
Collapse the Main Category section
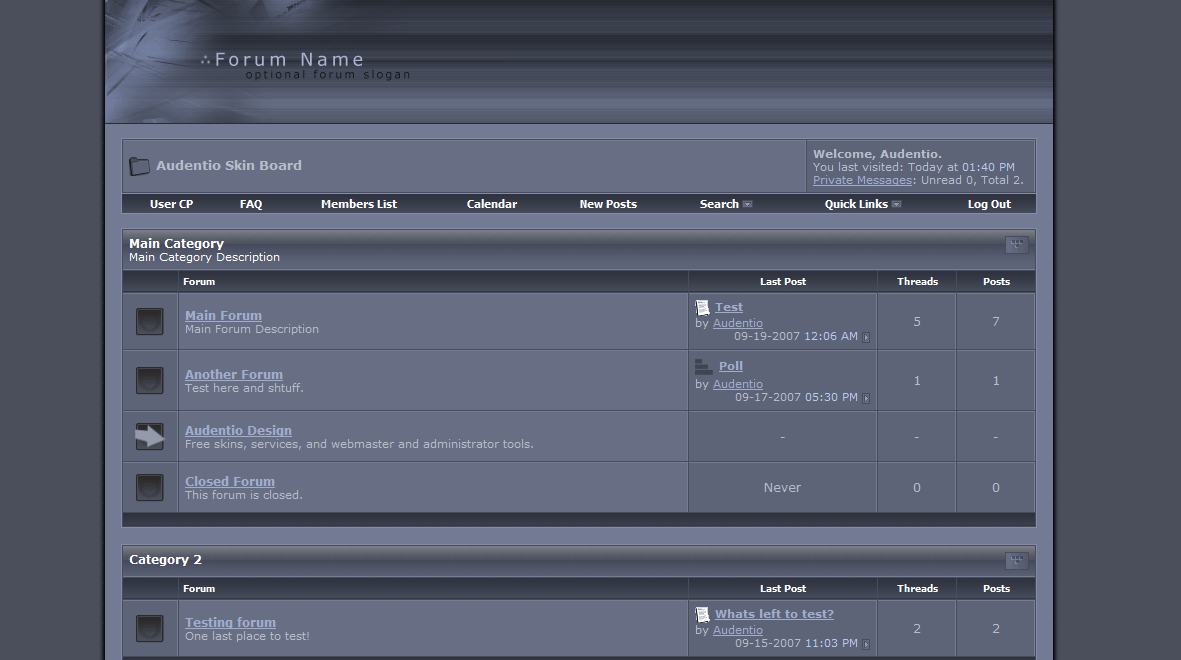[1016, 245]
